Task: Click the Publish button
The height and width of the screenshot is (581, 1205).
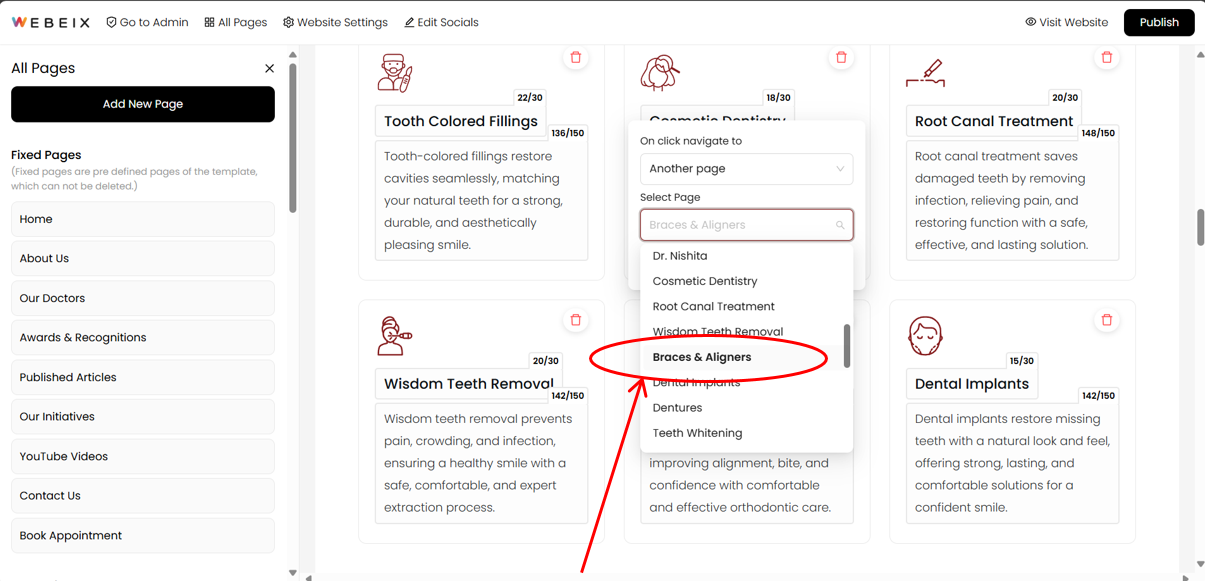Action: 1159,22
